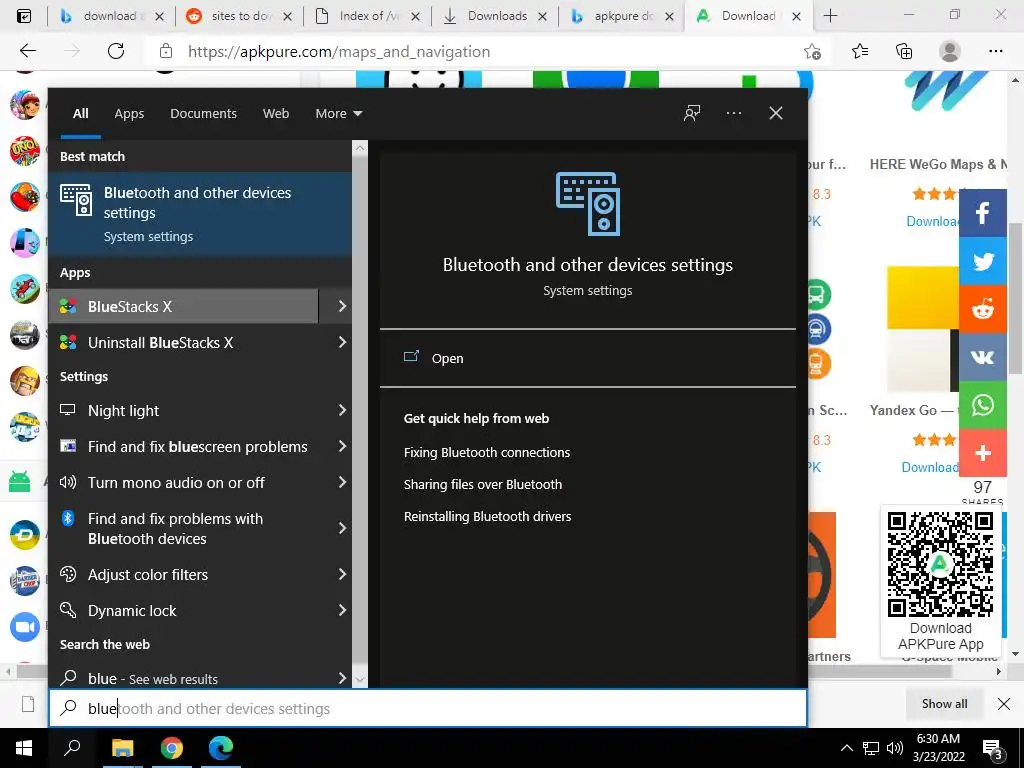Launch BlueStacks X from search results
1024x768 pixels.
click(184, 306)
